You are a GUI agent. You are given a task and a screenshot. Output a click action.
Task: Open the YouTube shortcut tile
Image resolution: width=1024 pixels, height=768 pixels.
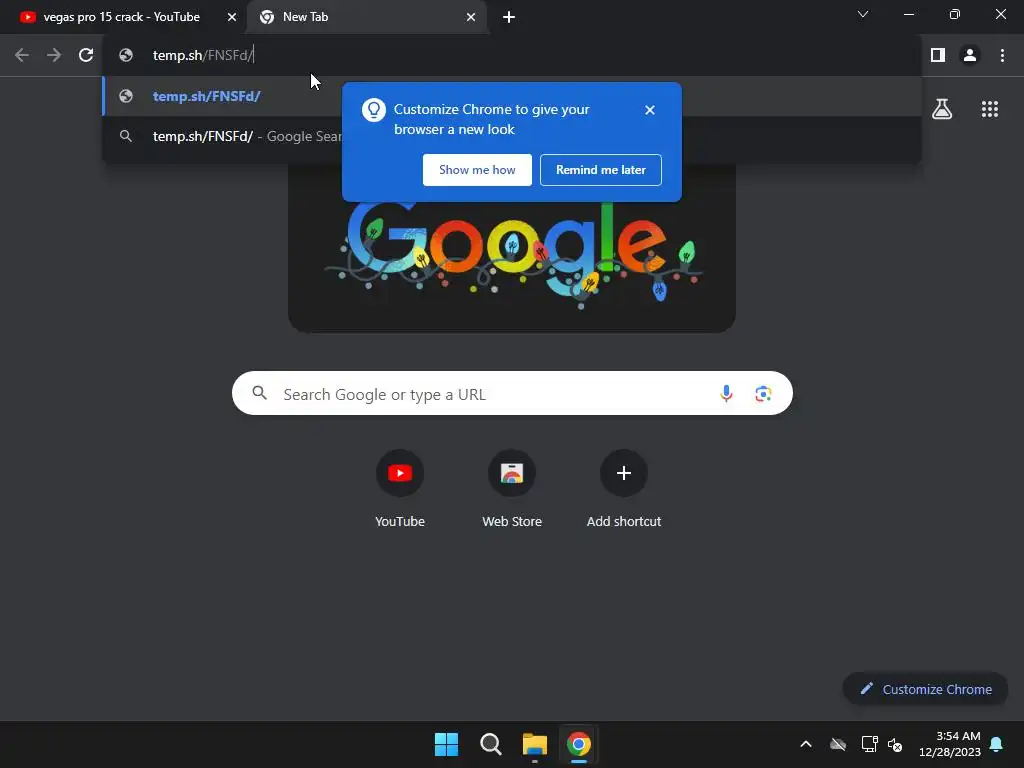400,488
